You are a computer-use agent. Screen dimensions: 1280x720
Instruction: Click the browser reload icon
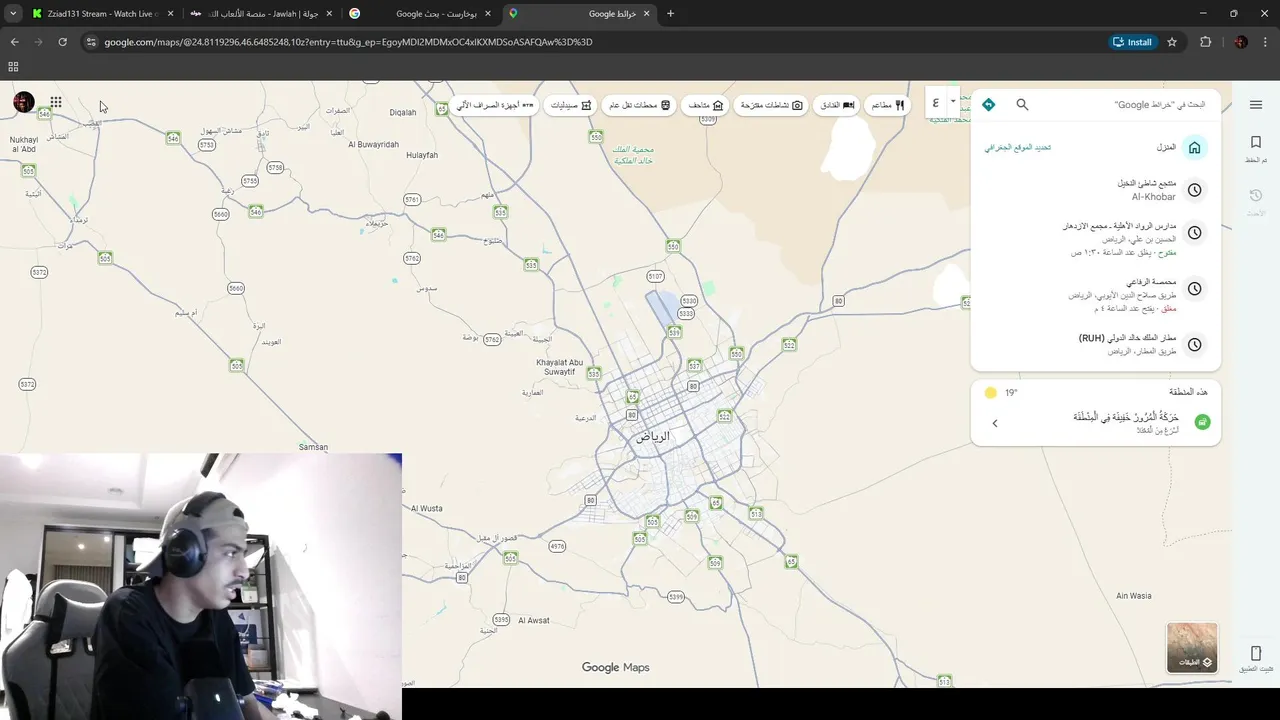coord(62,42)
